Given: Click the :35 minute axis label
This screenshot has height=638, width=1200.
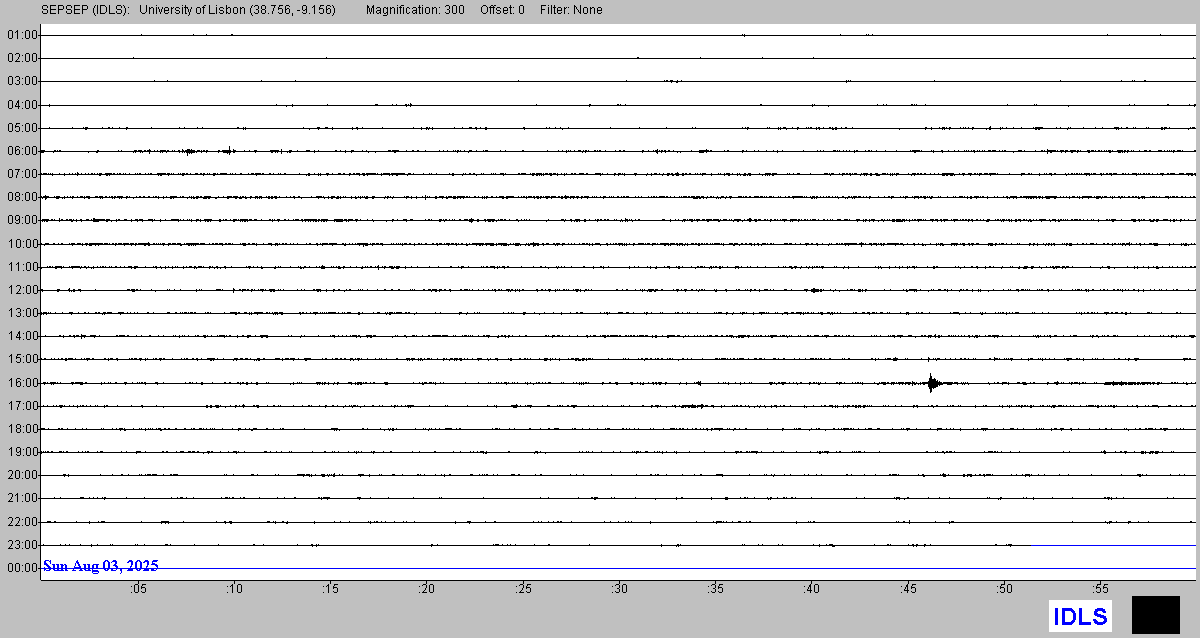Looking at the screenshot, I should pos(716,589).
